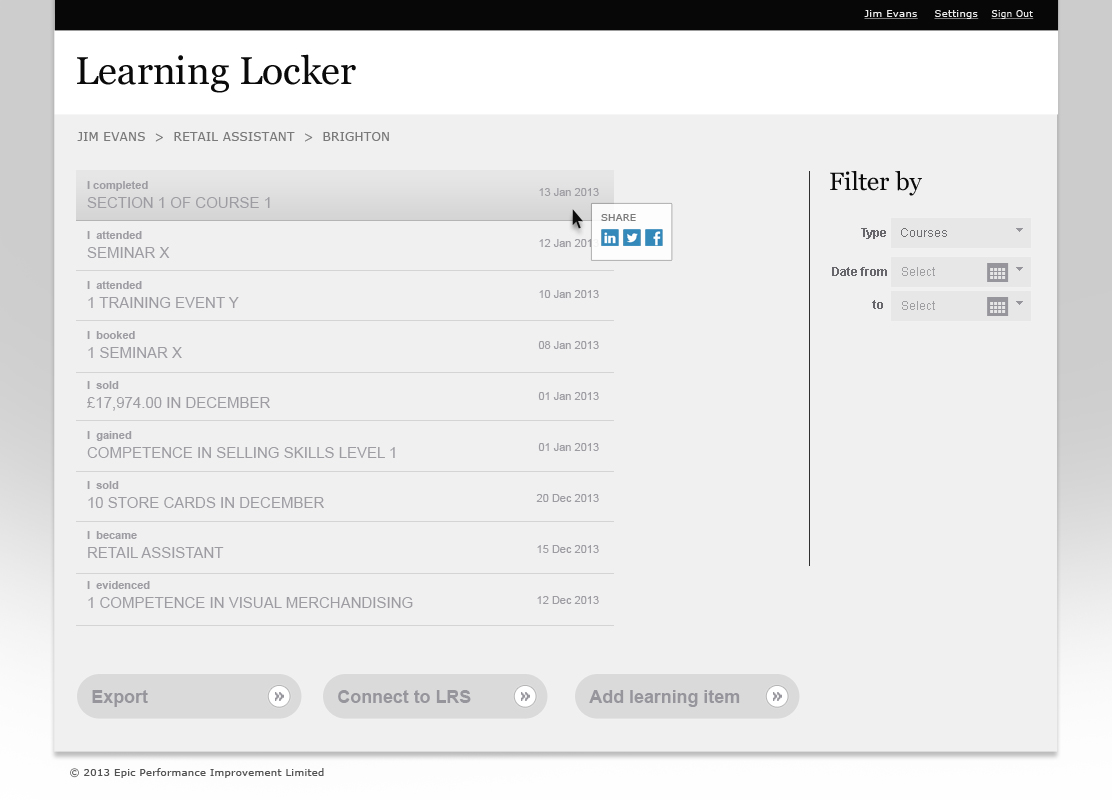Screen dimensions: 1112x800
Task: Open the Type filter dropdown showing Courses
Action: point(960,232)
